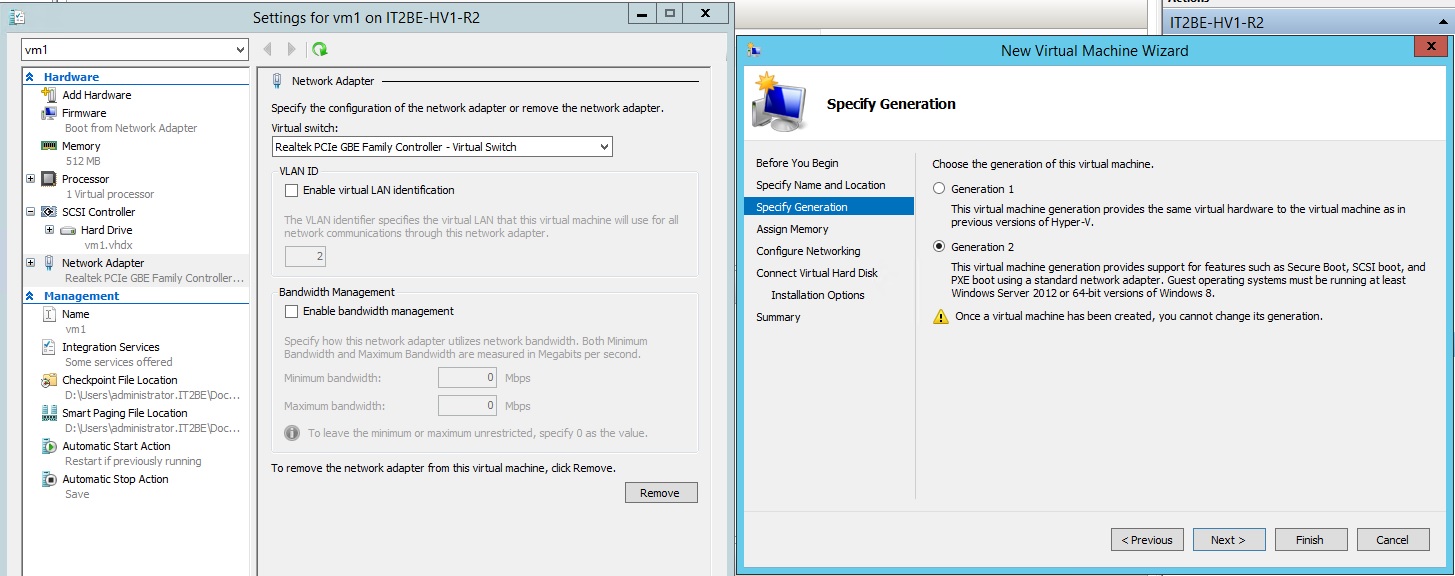Viewport: 1455px width, 576px height.
Task: Open the Summary wizard page
Action: click(777, 317)
